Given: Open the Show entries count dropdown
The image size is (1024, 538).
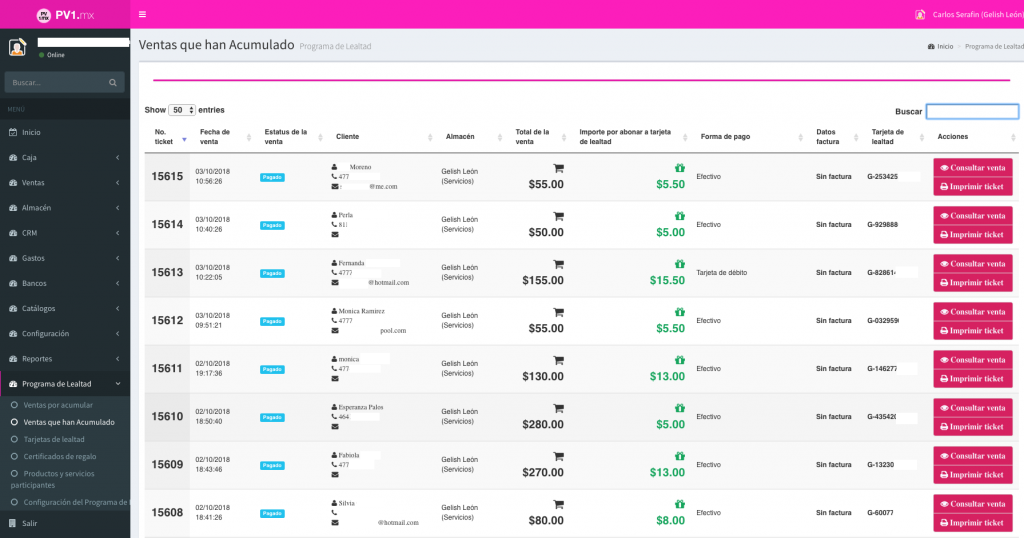Looking at the screenshot, I should [183, 110].
